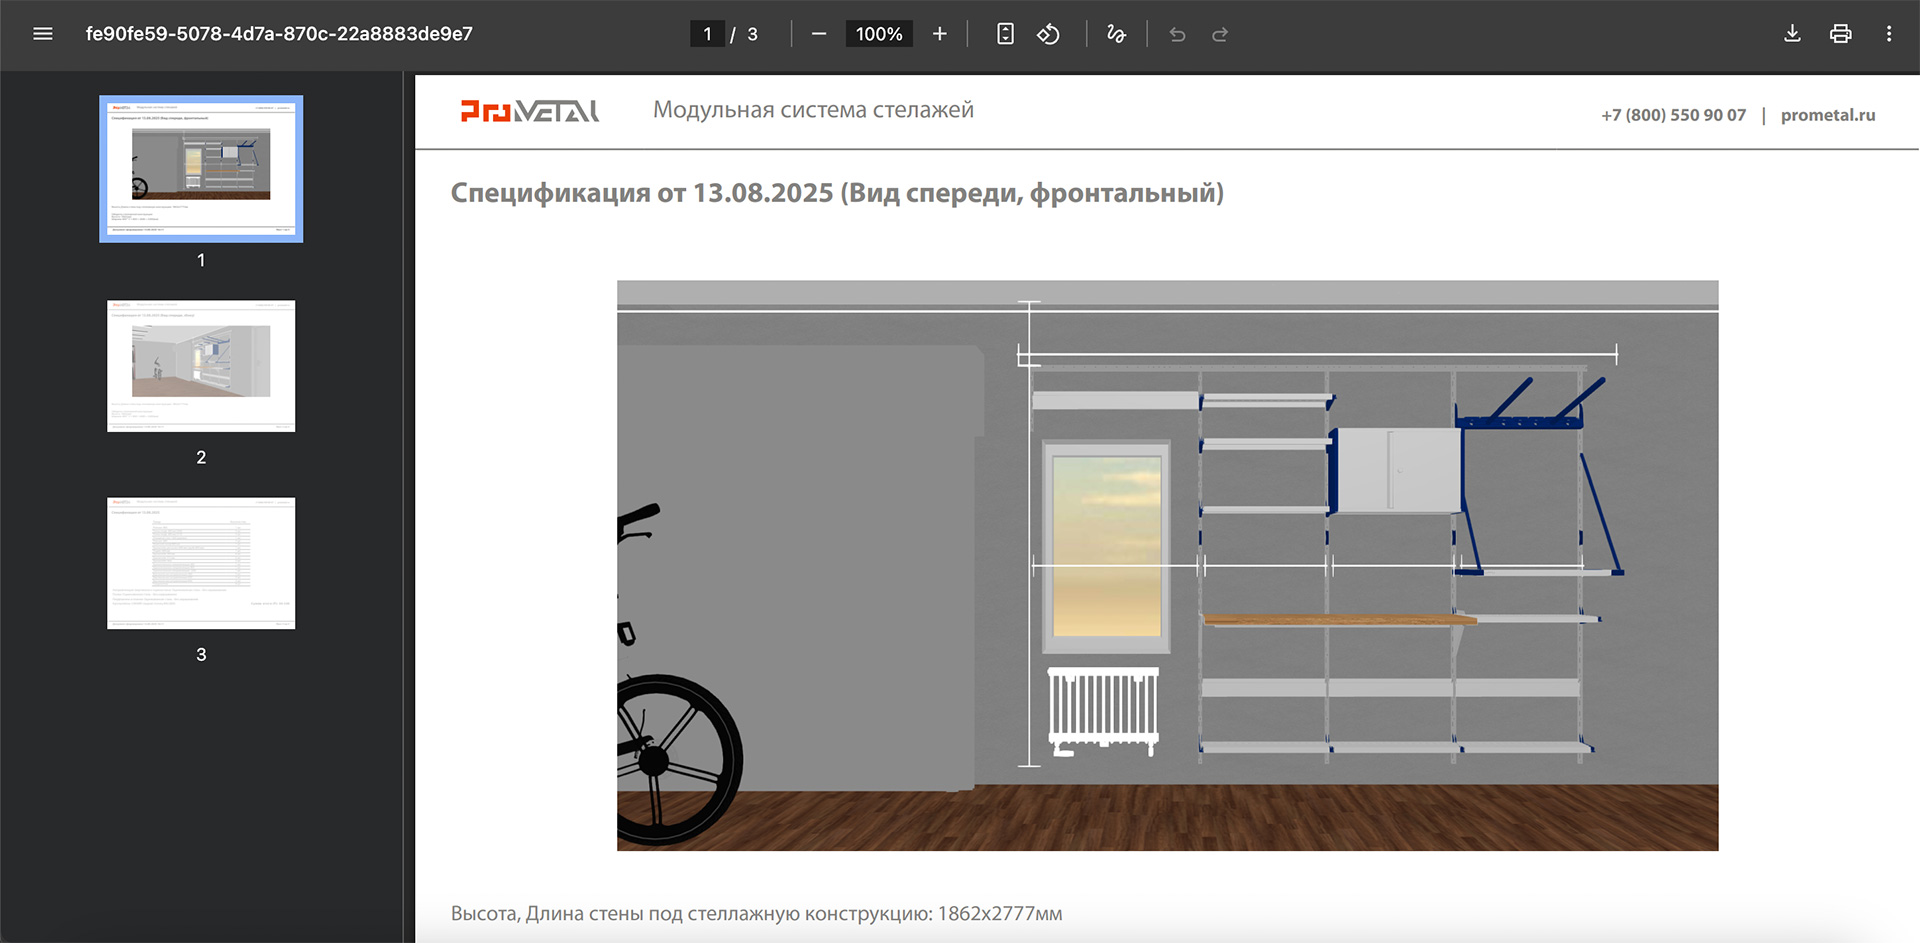The image size is (1920, 943).
Task: Click the redo arrow icon
Action: coord(1220,35)
